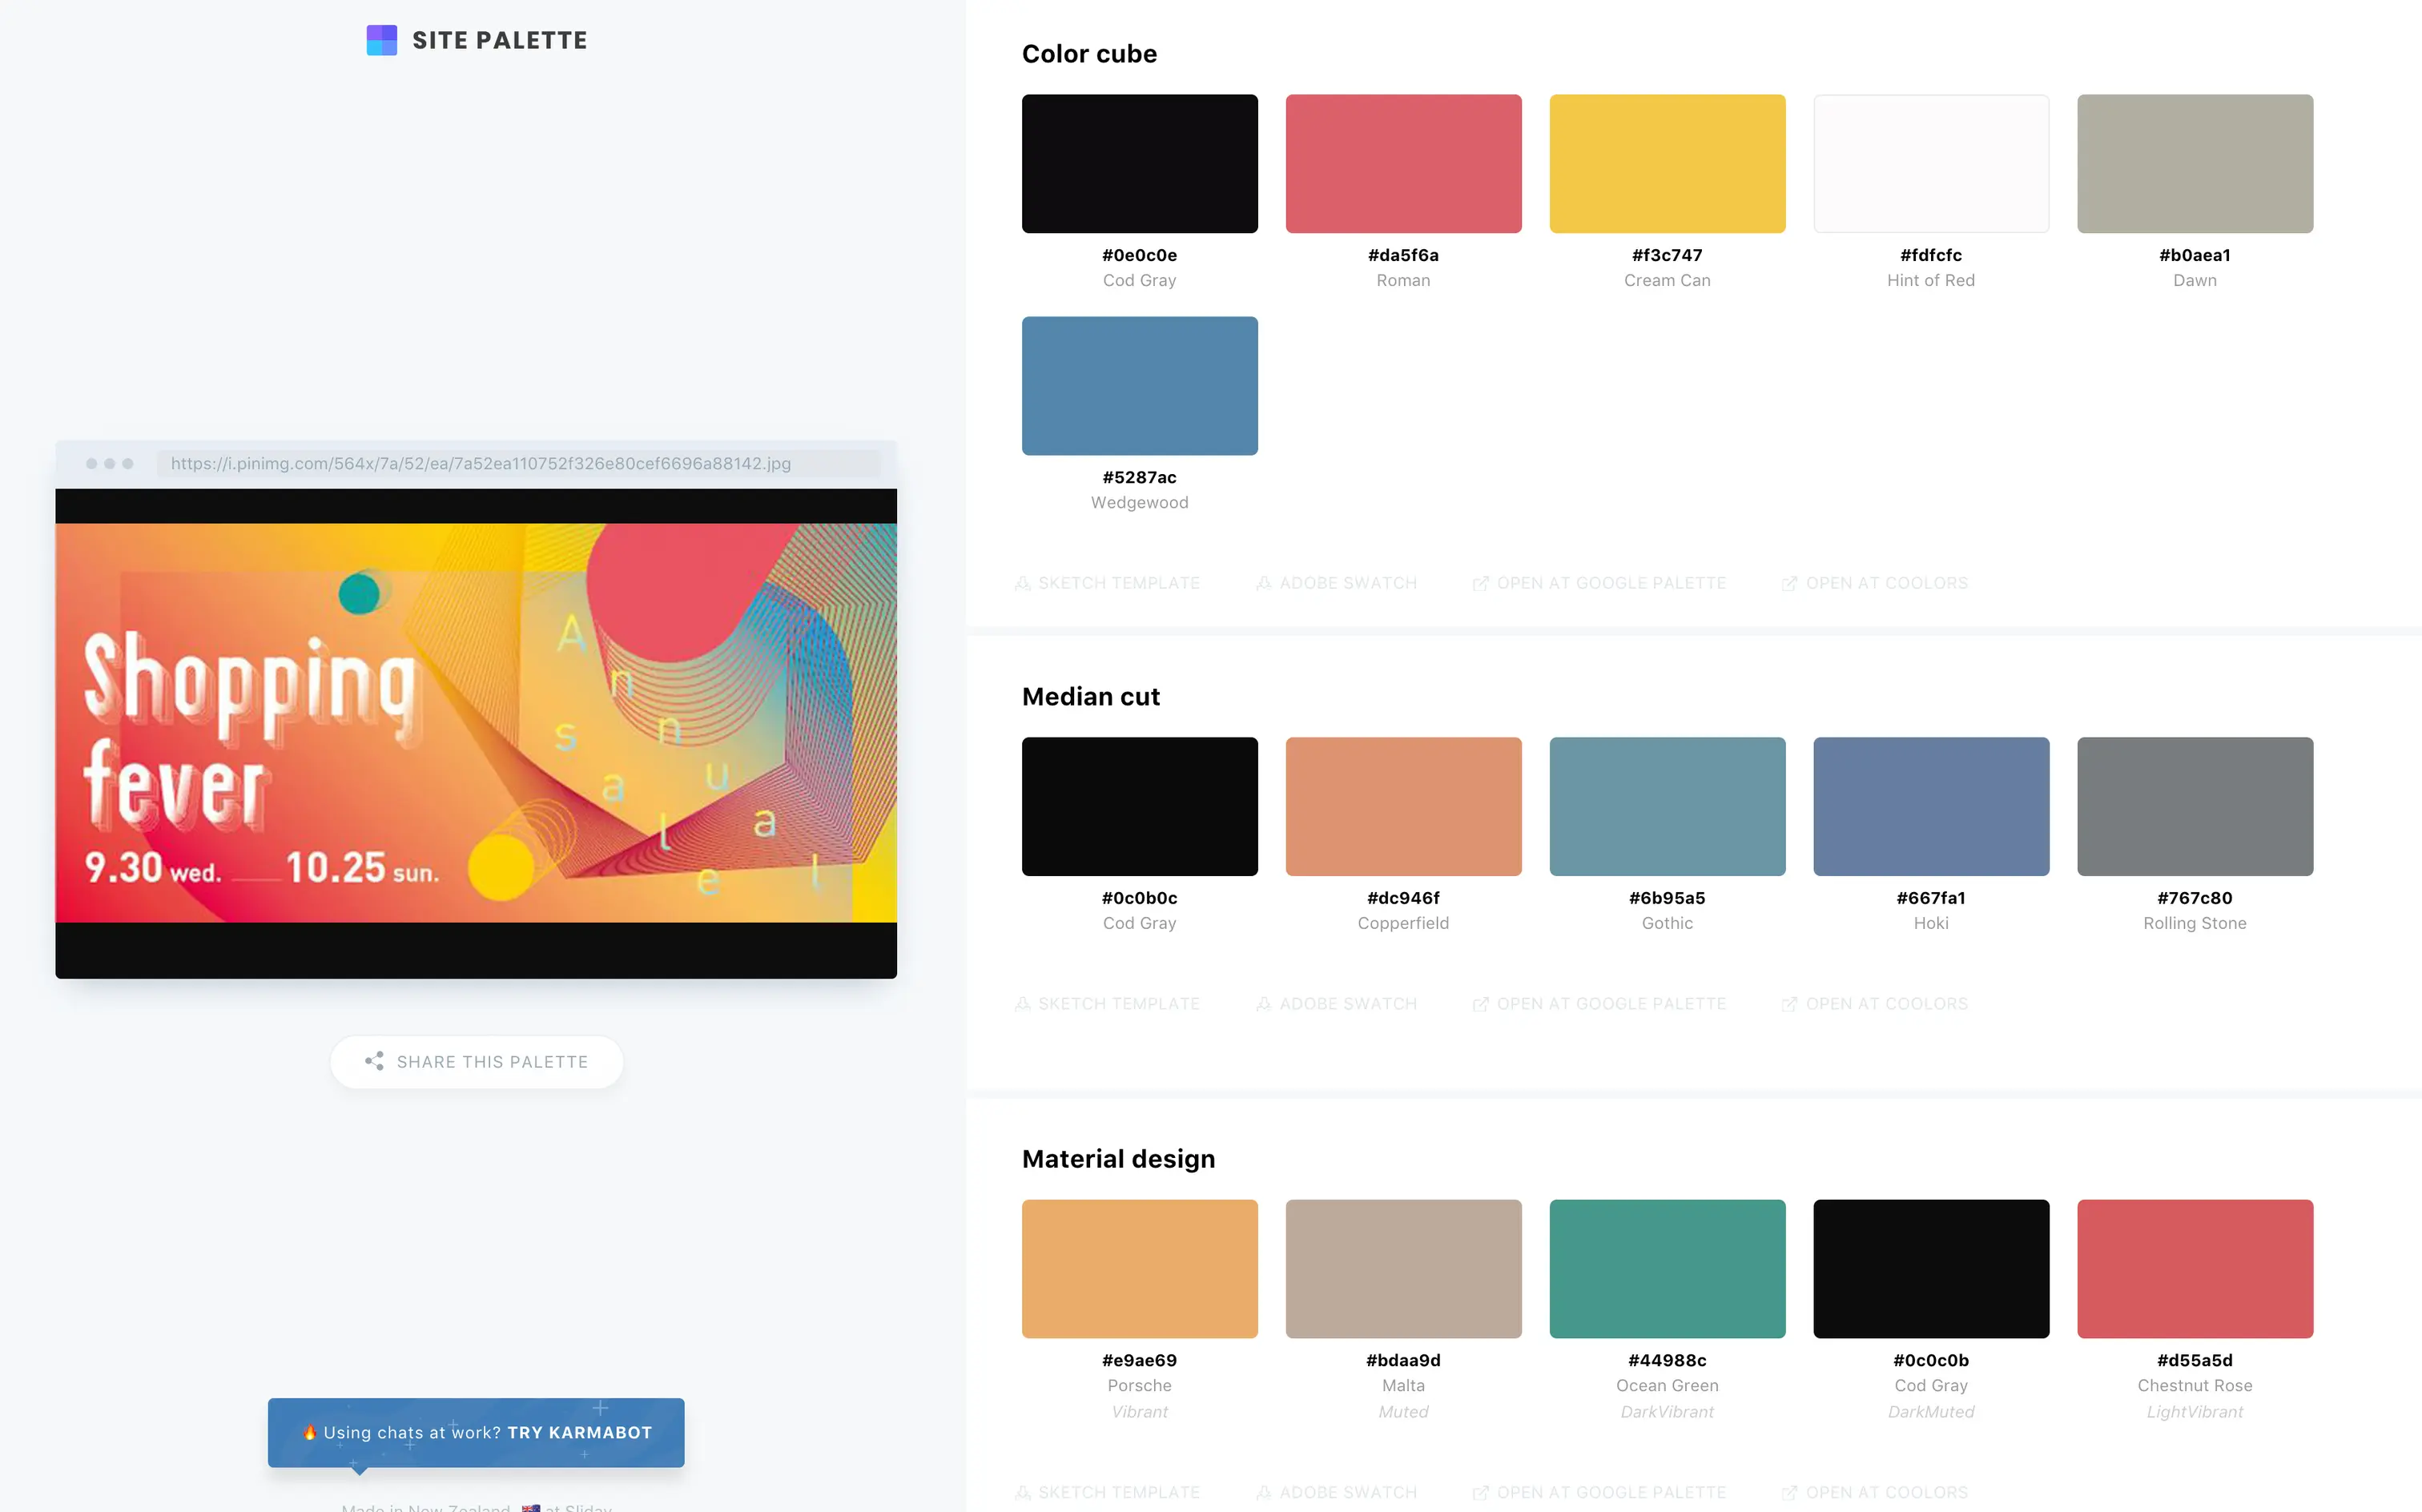The height and width of the screenshot is (1512, 2422).
Task: Pick the Chestnut Rose #d55a5d swatch
Action: [2194, 1268]
